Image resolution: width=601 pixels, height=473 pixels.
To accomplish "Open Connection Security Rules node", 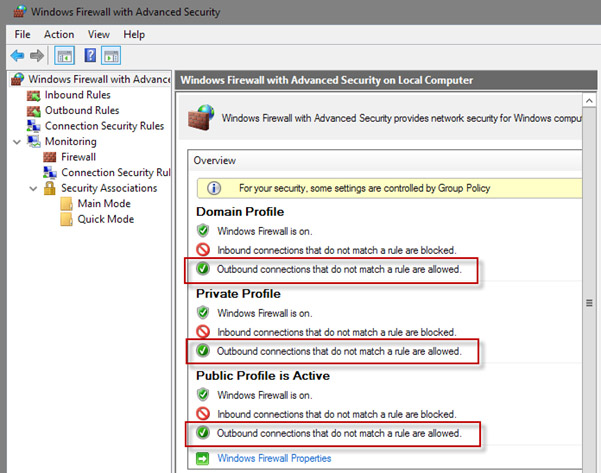I will [104, 126].
